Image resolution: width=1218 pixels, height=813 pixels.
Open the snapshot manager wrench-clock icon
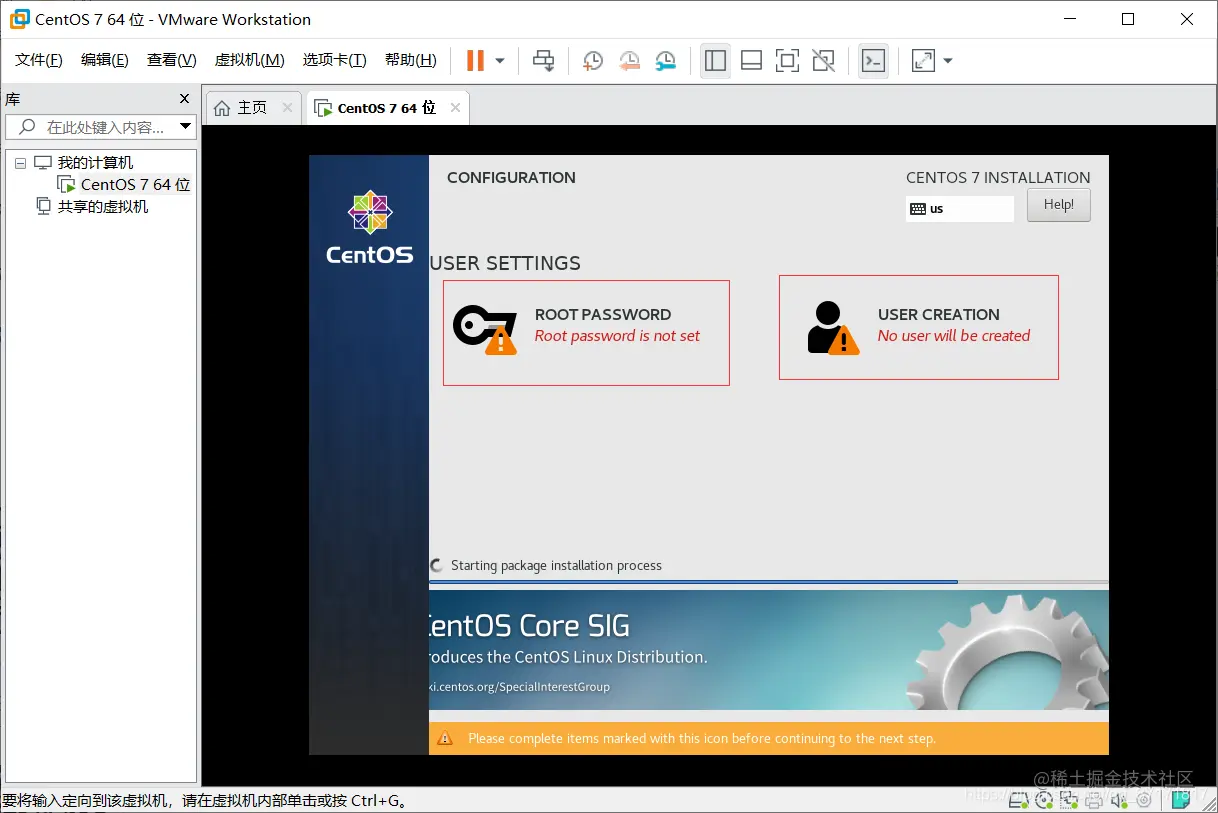[x=665, y=61]
